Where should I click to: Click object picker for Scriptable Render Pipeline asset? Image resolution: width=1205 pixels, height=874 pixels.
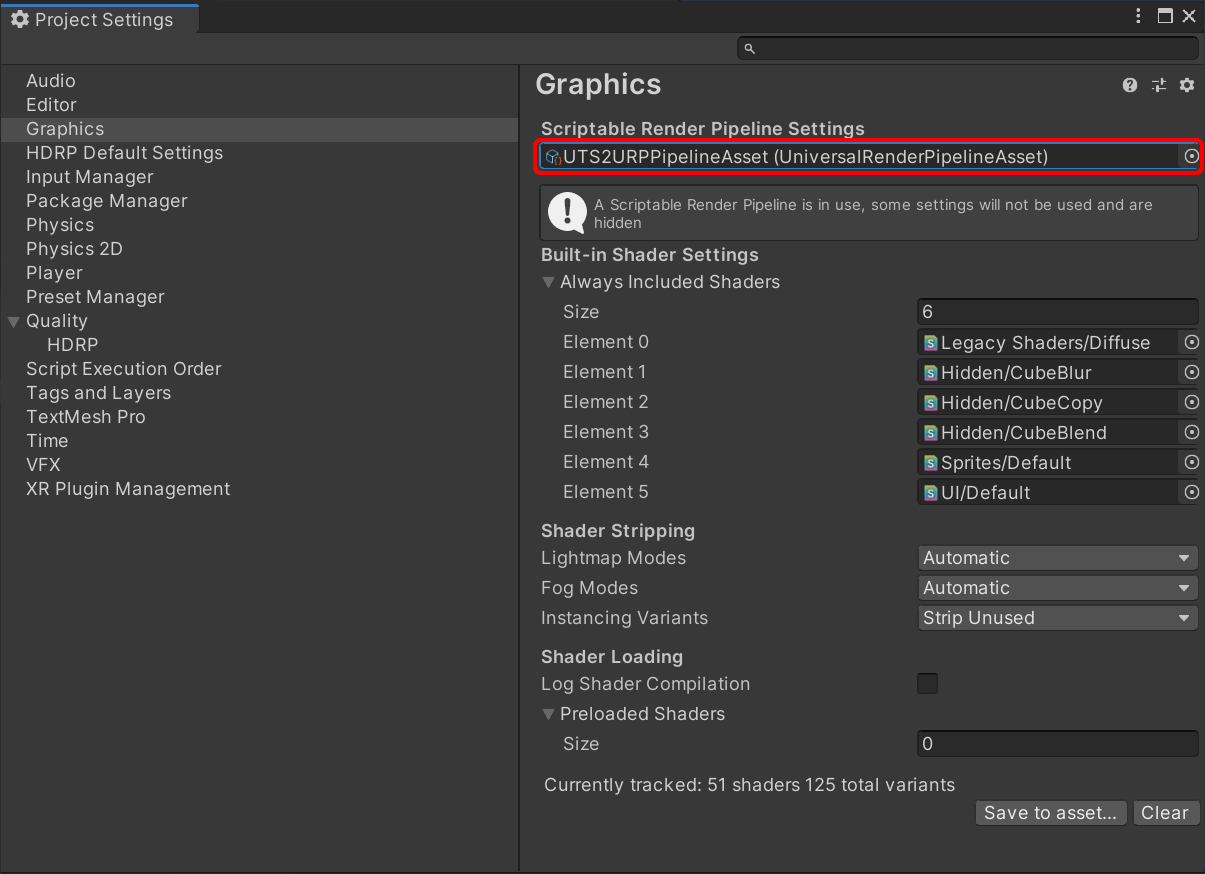pyautogui.click(x=1191, y=157)
